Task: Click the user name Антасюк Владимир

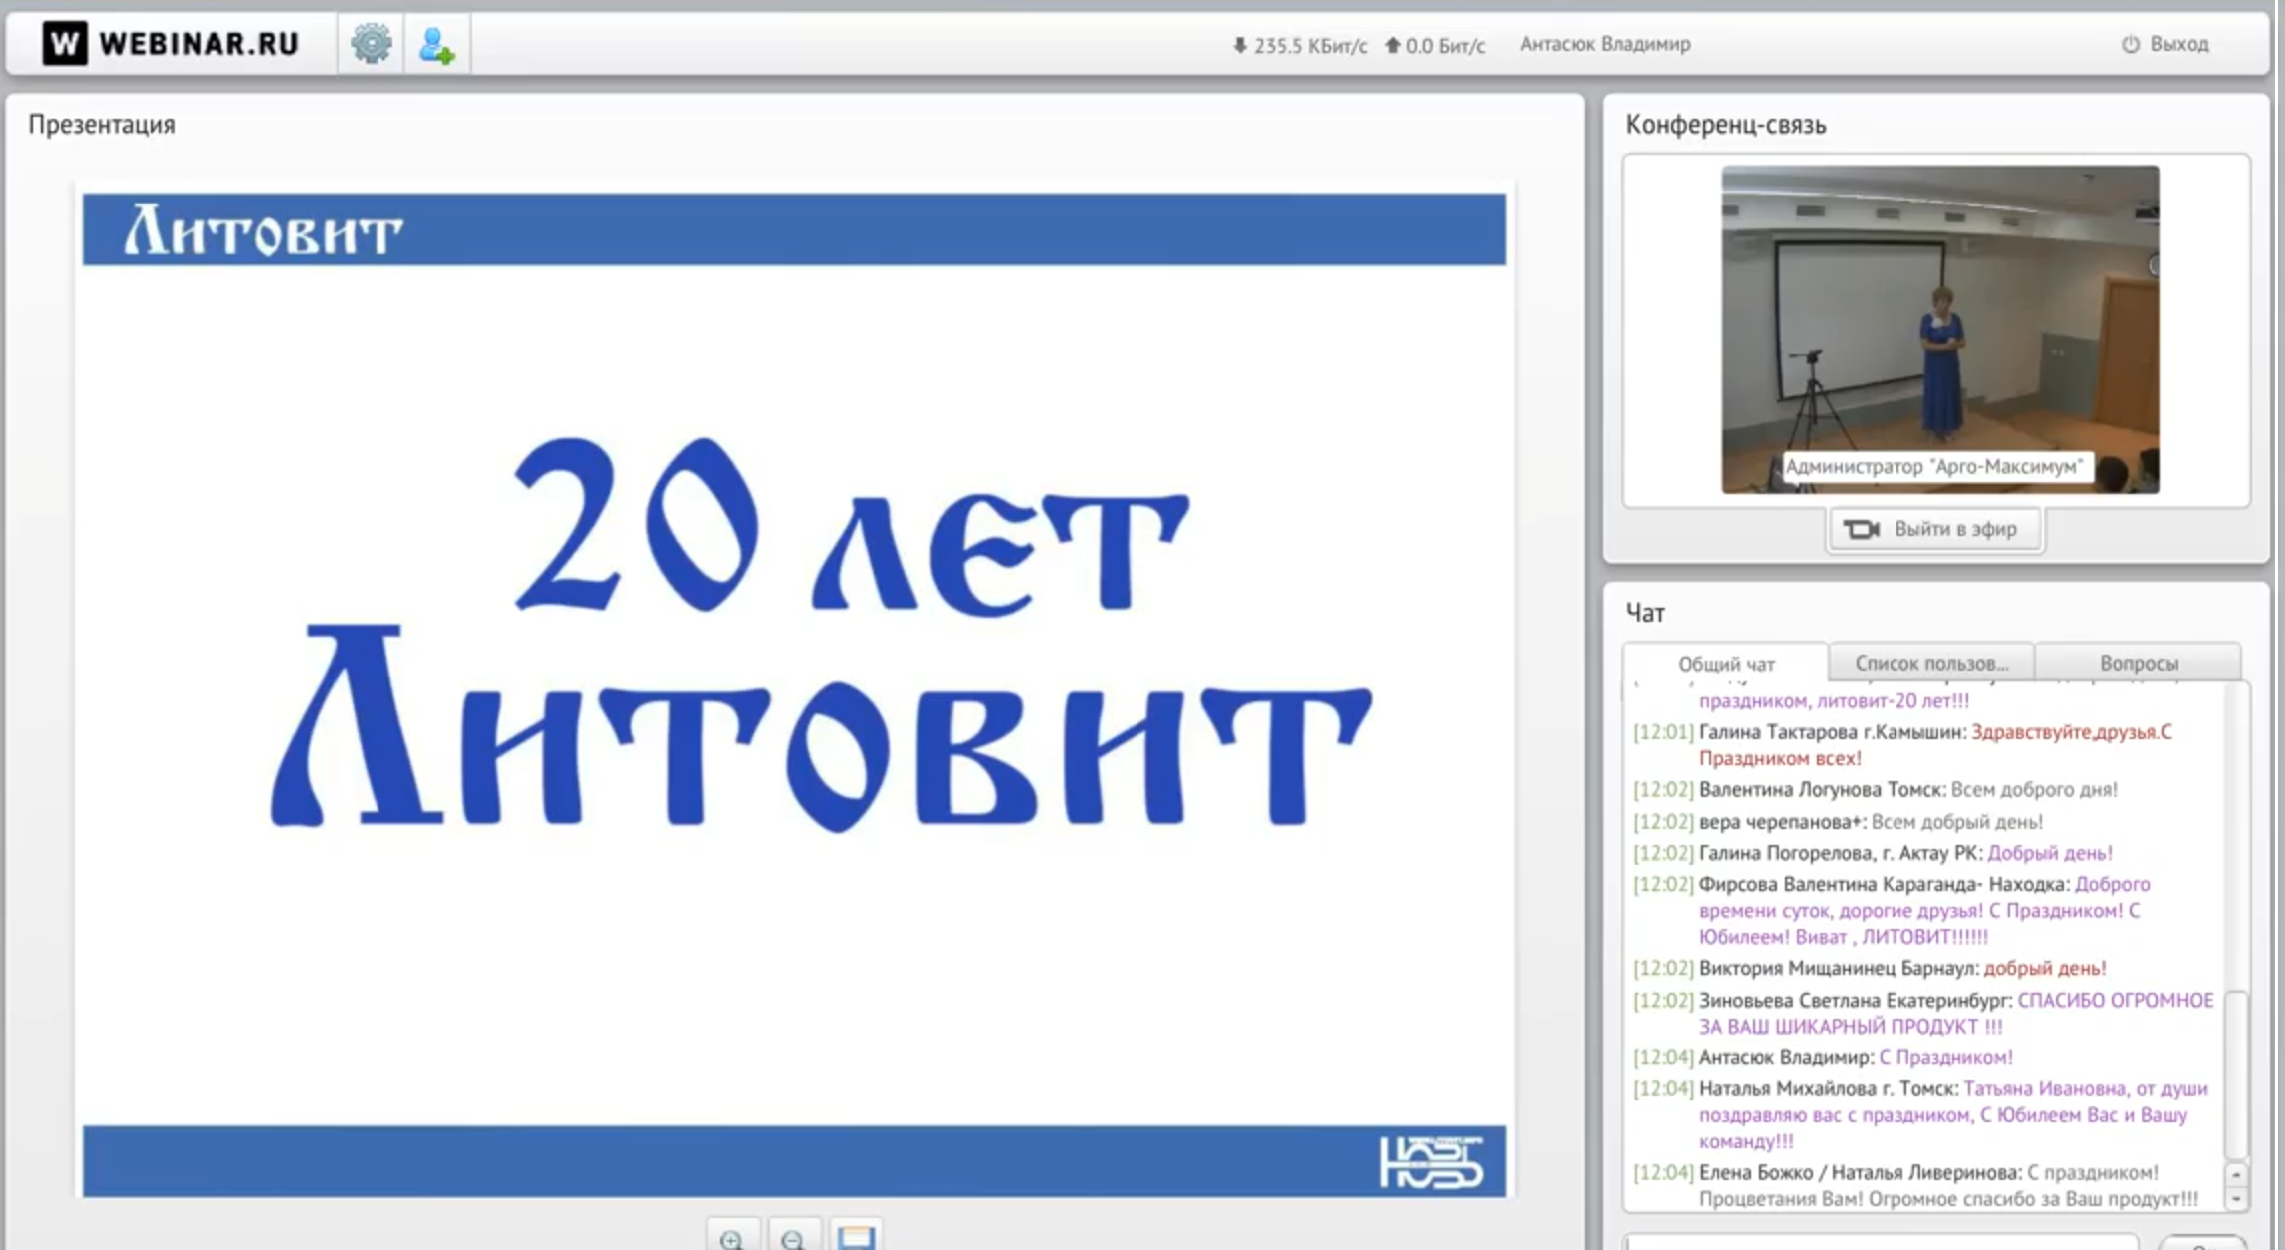Action: pos(1604,44)
